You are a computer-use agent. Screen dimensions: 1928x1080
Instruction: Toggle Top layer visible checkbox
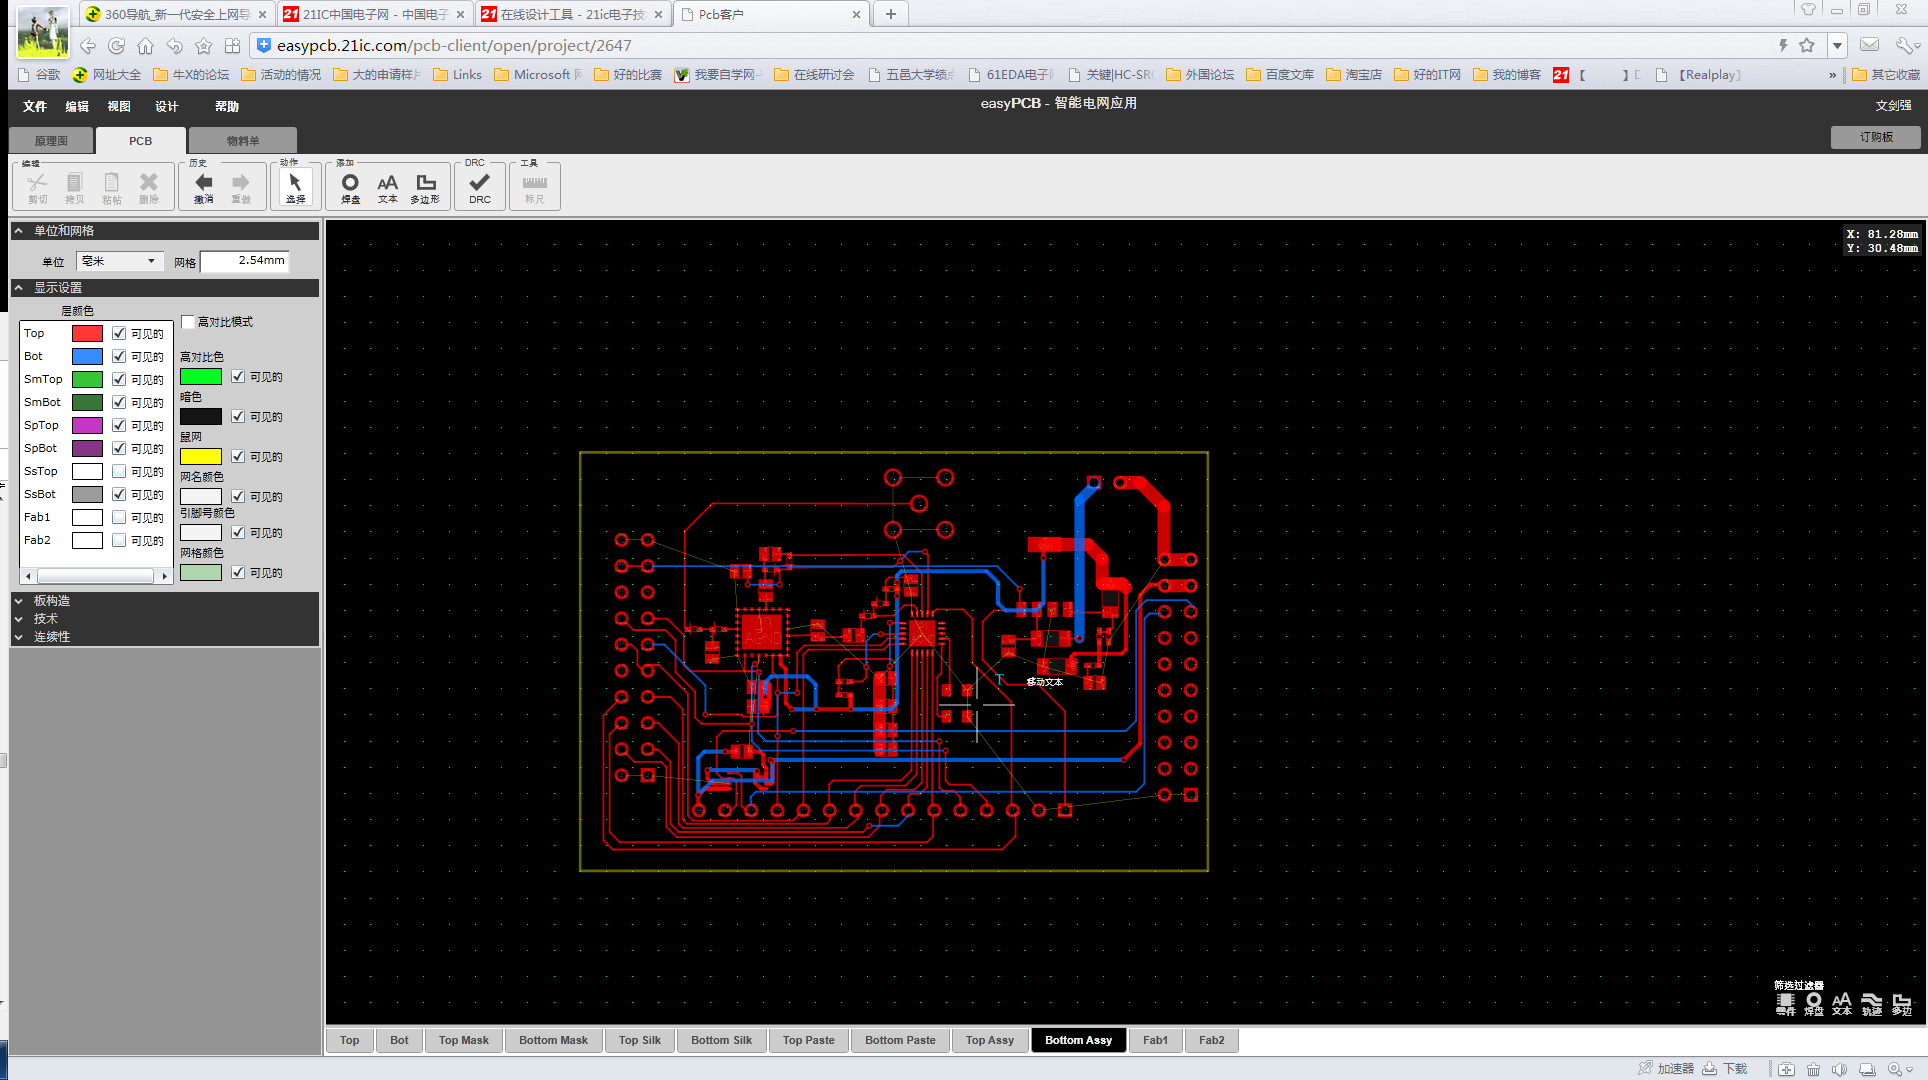[x=119, y=333]
